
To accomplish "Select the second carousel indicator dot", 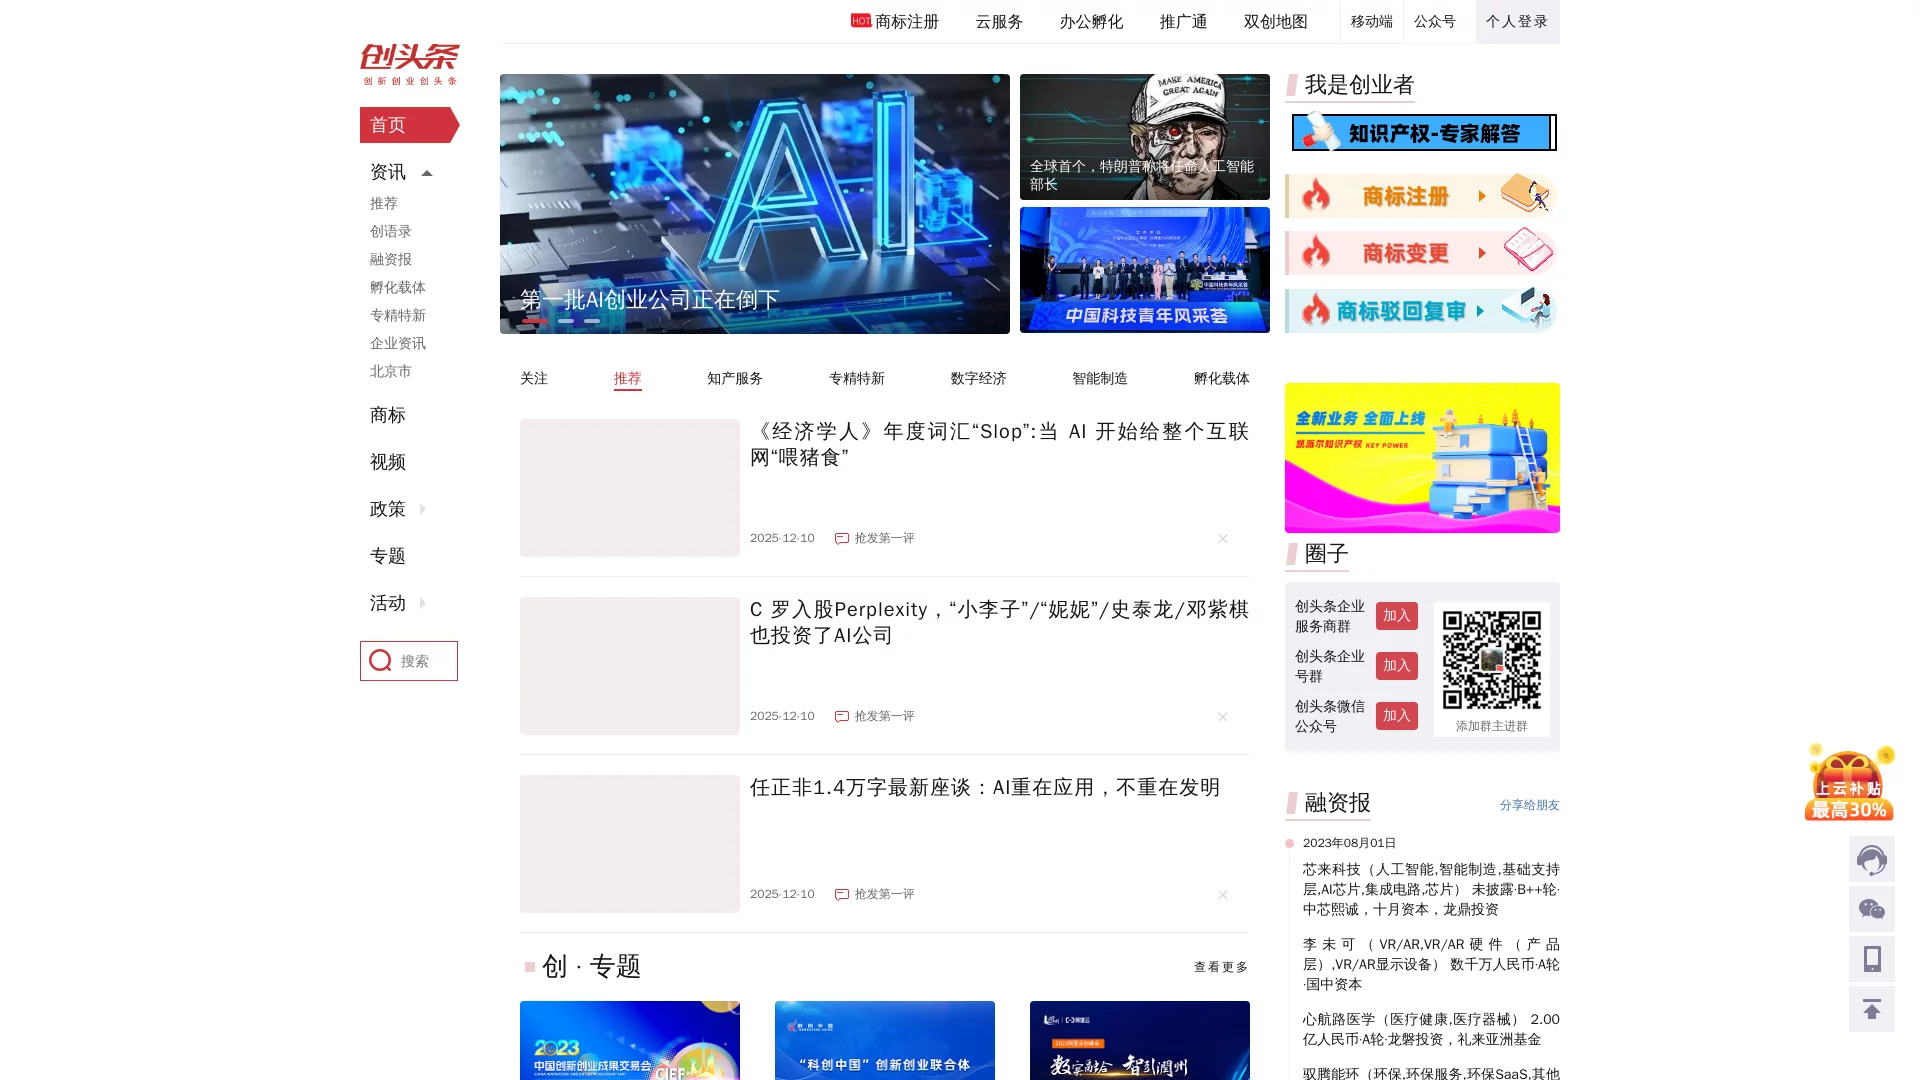I will point(566,321).
